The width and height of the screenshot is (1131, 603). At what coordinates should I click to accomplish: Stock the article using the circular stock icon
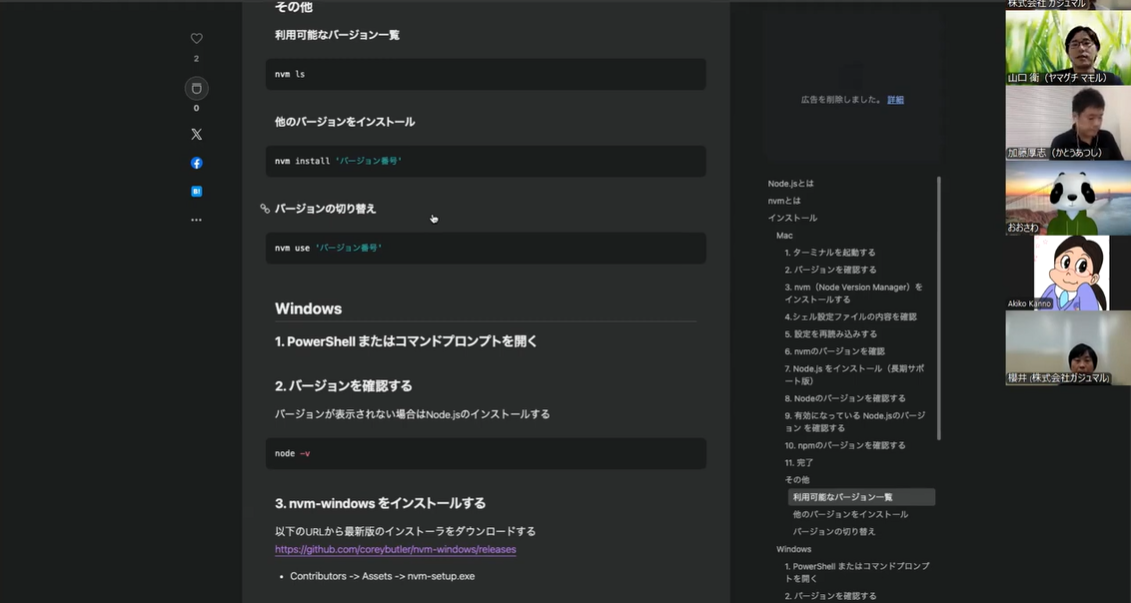click(x=196, y=88)
